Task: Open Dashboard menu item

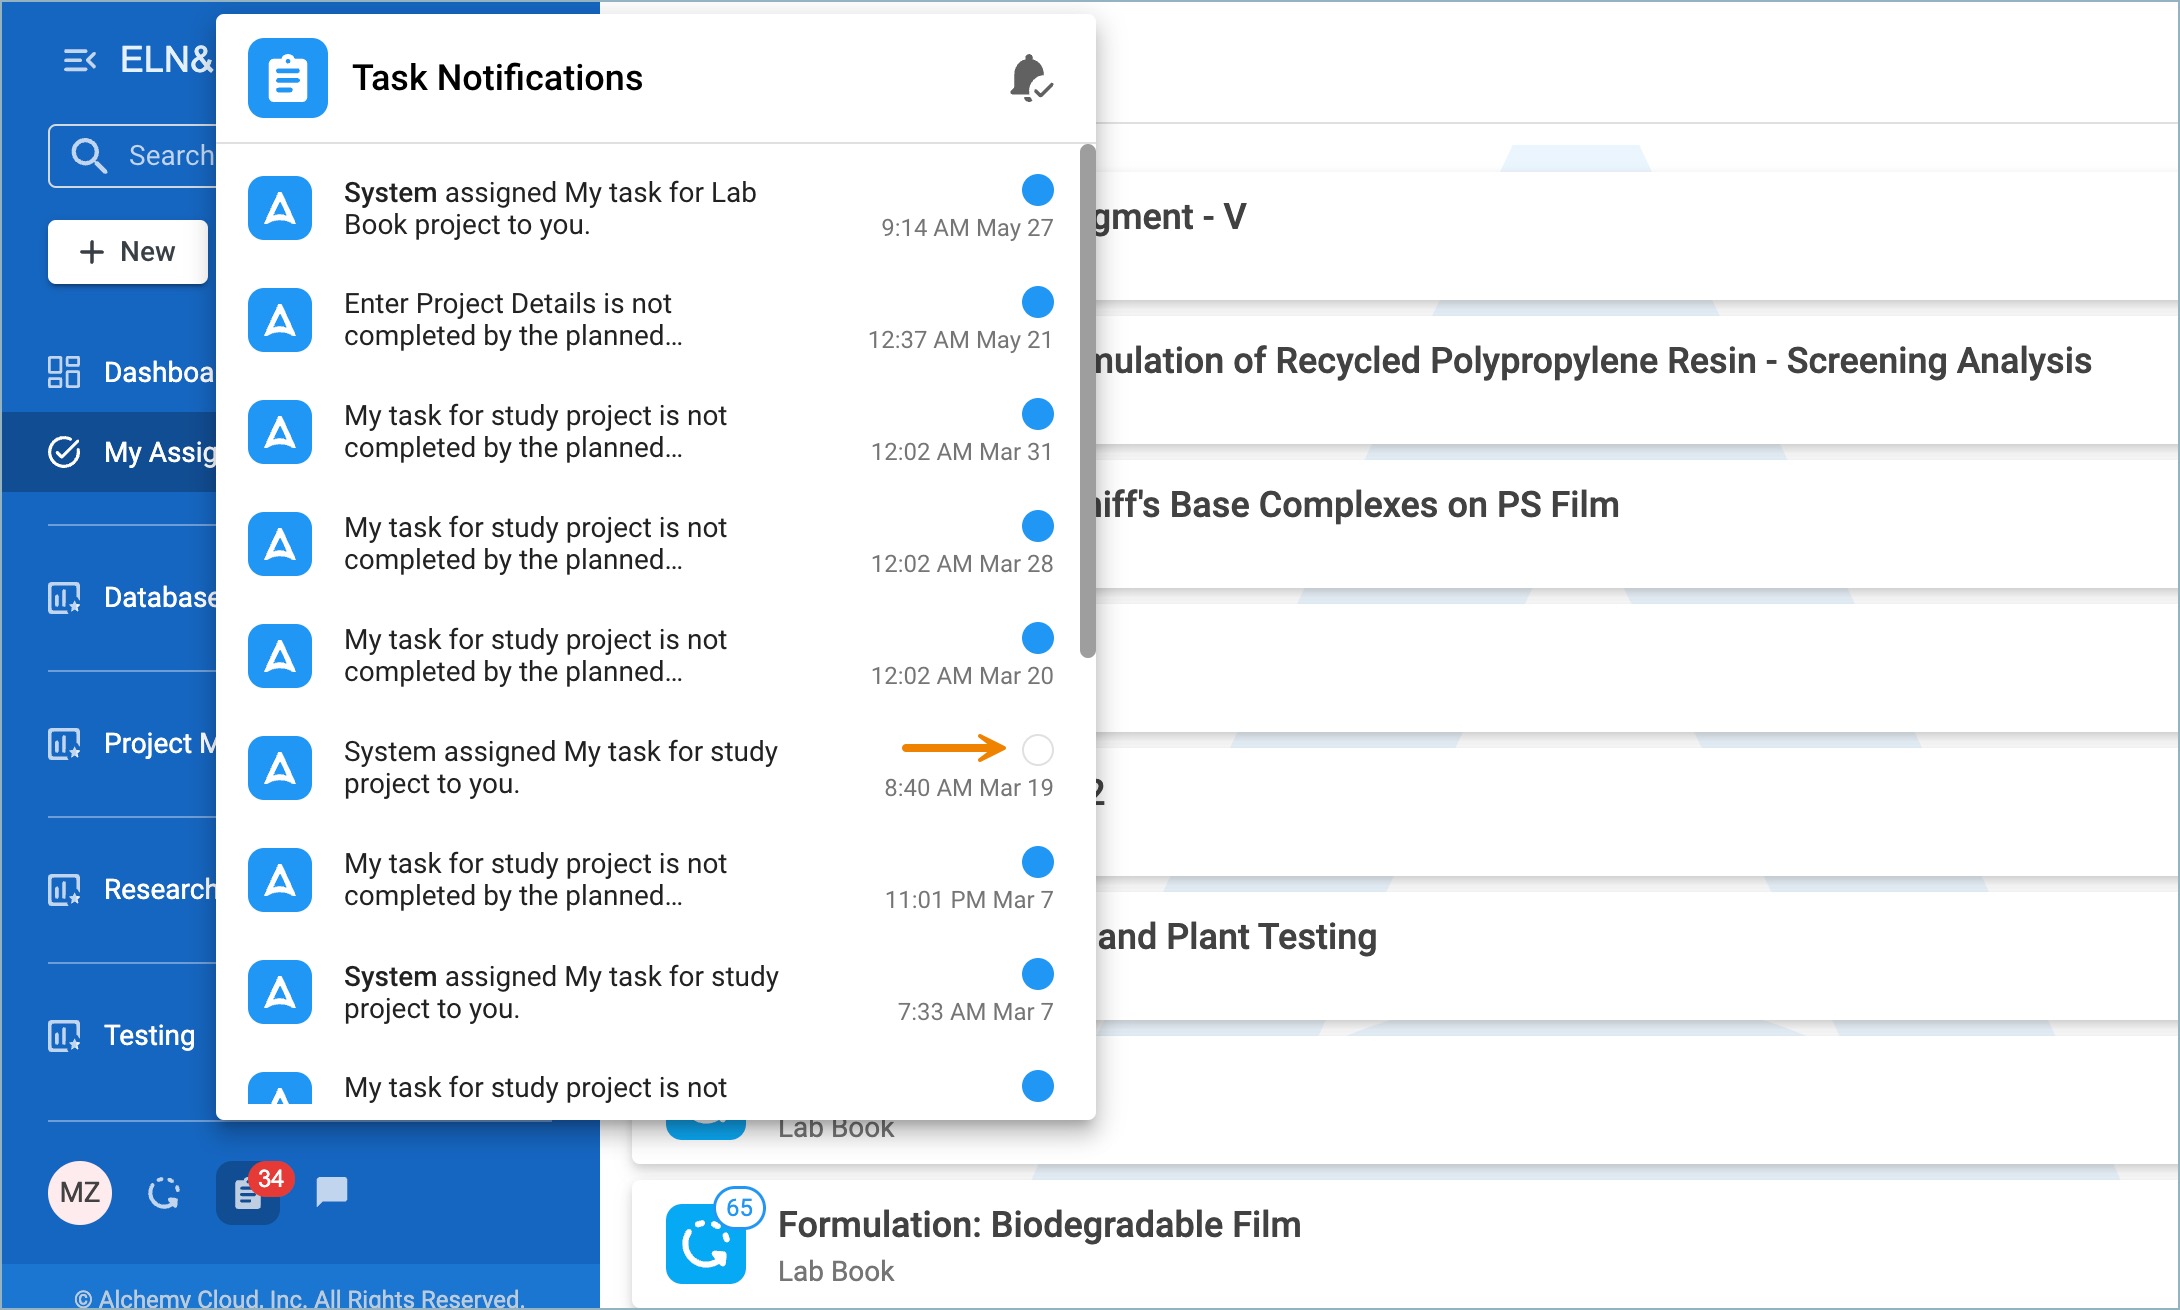Action: pyautogui.click(x=109, y=372)
